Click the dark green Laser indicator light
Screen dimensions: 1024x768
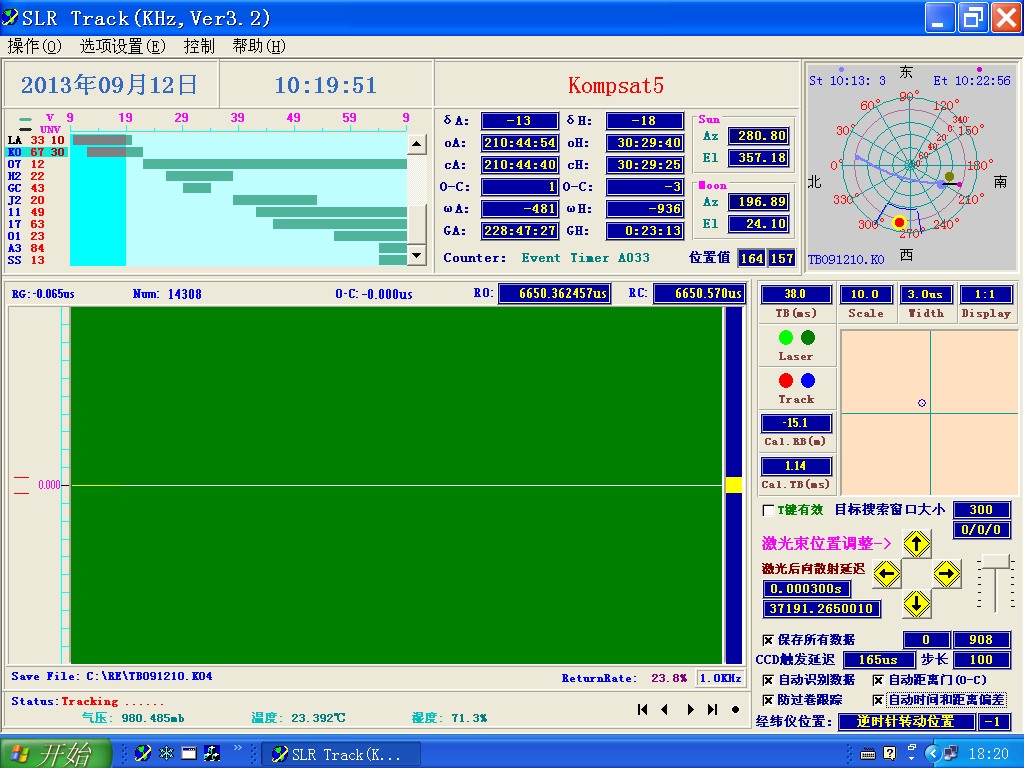click(x=808, y=337)
